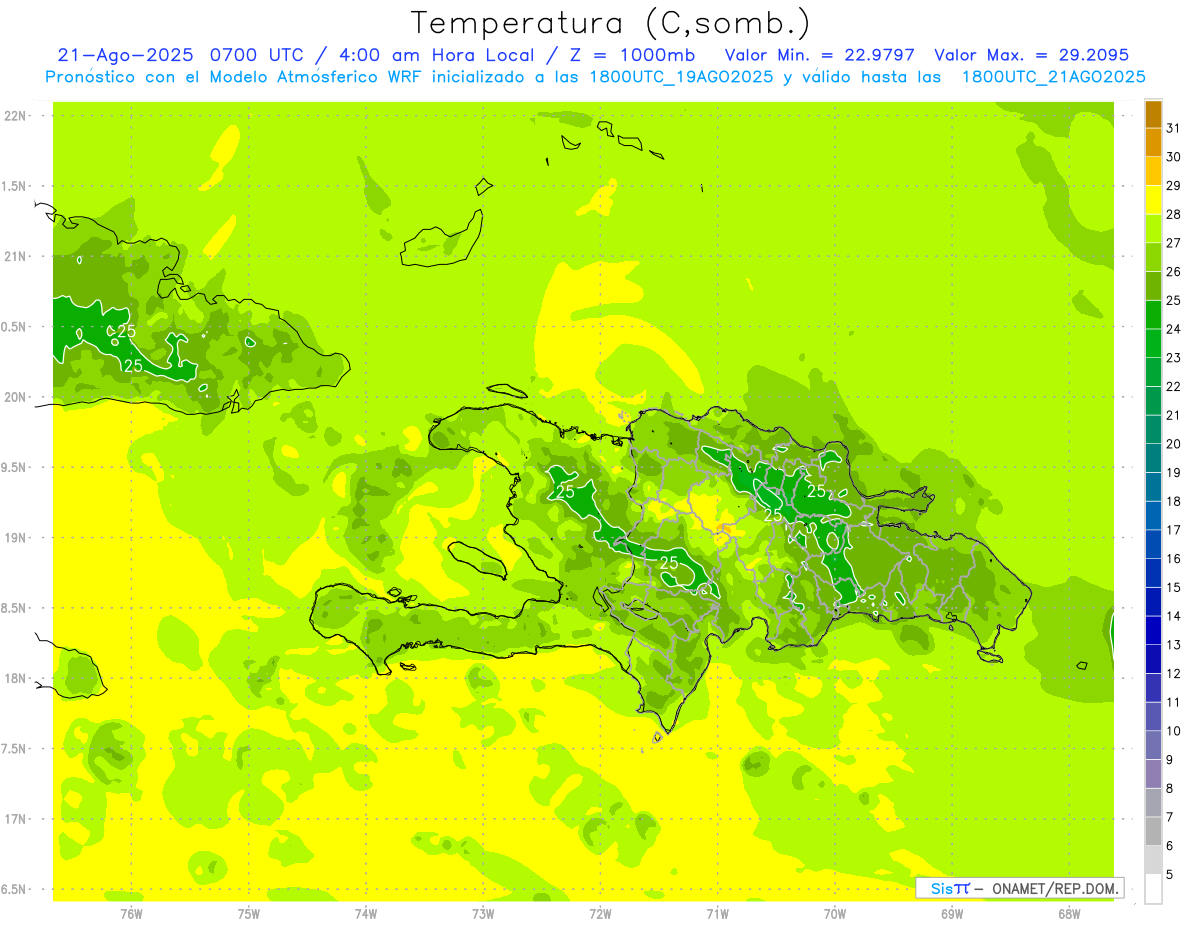Click the gray legend swatch between 6 and 7
The image size is (1200, 927).
tap(1153, 831)
